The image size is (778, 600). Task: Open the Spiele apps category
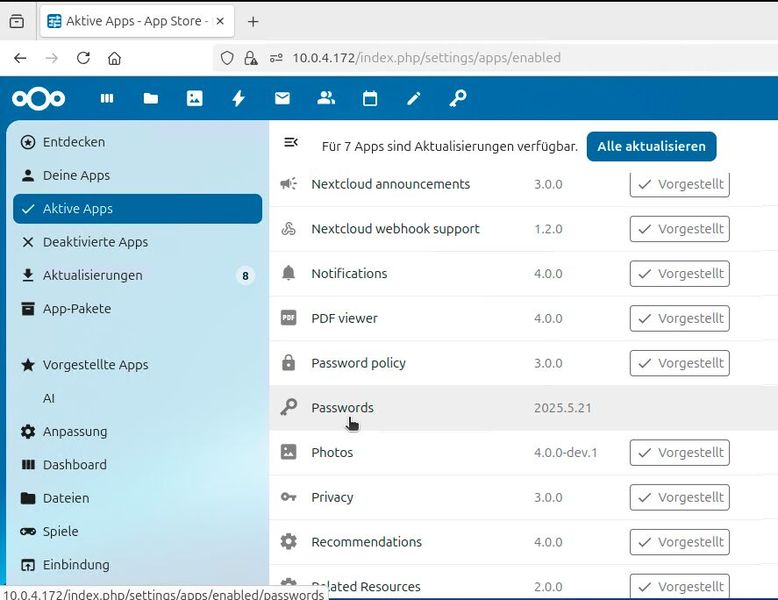click(x=137, y=531)
